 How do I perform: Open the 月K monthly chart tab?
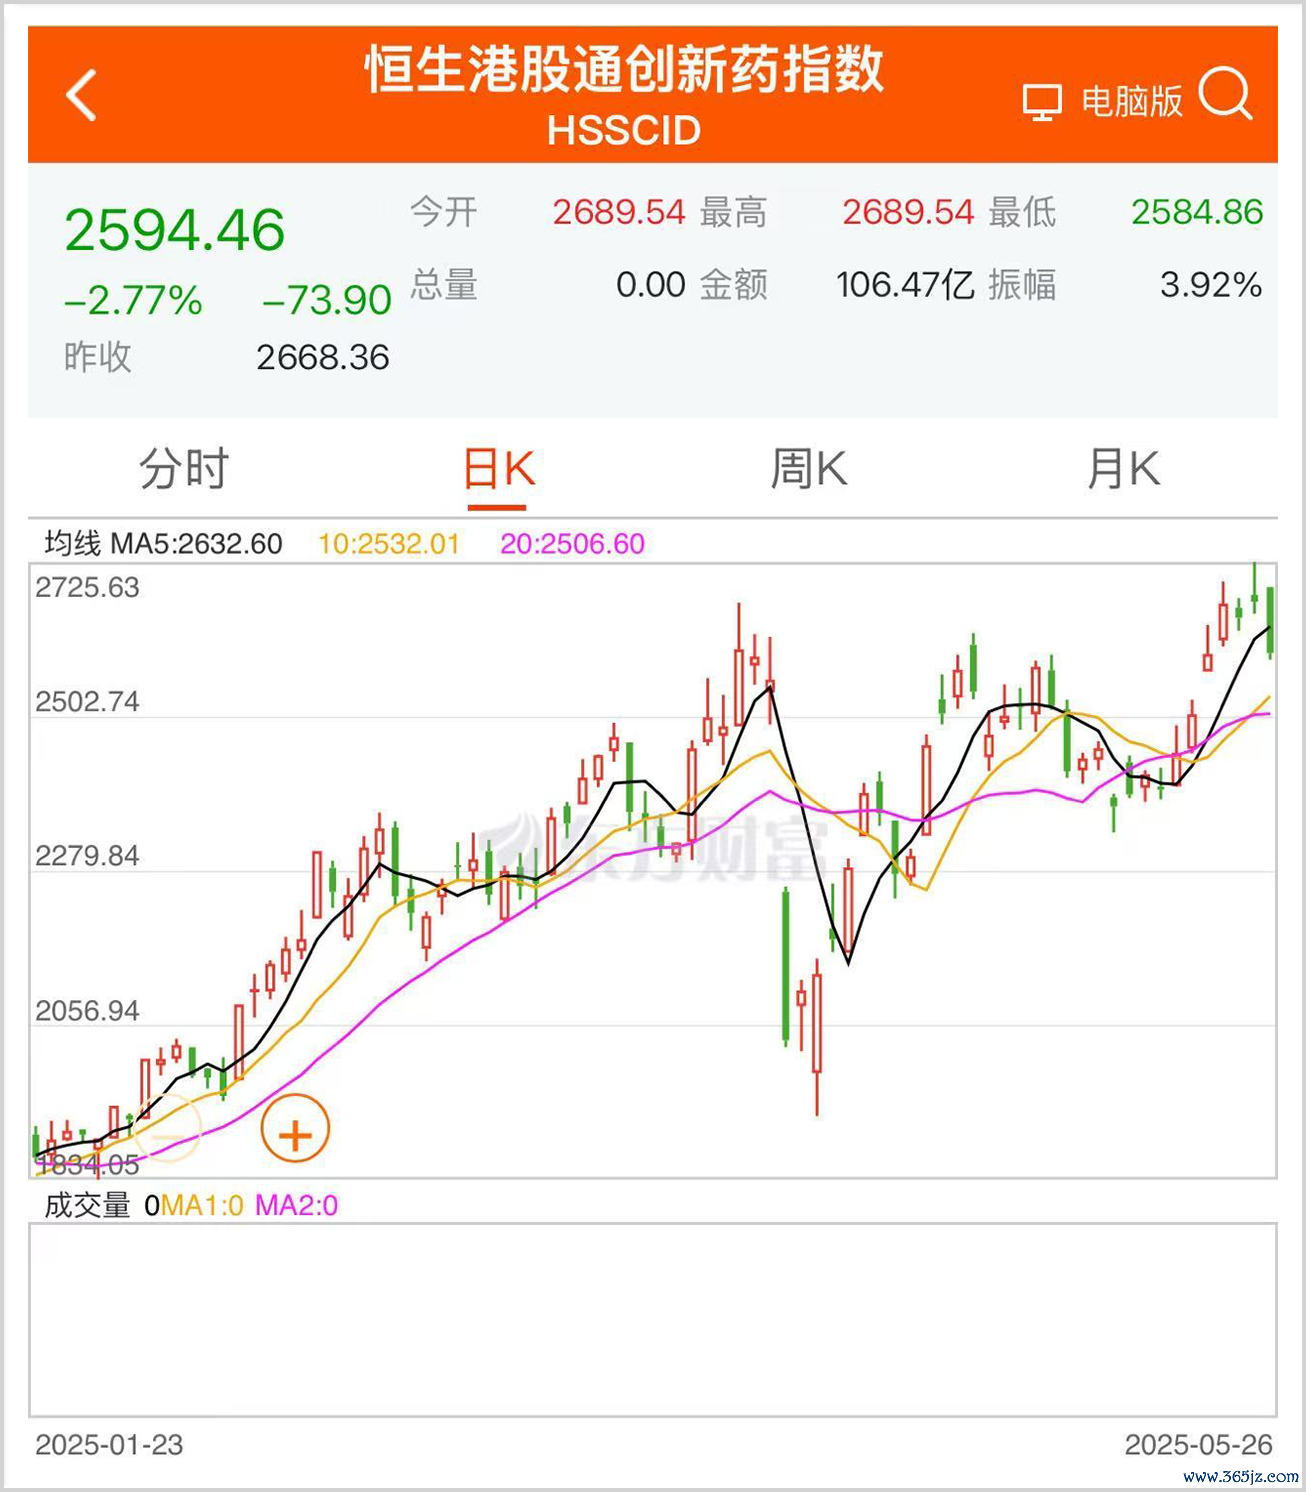point(1123,469)
